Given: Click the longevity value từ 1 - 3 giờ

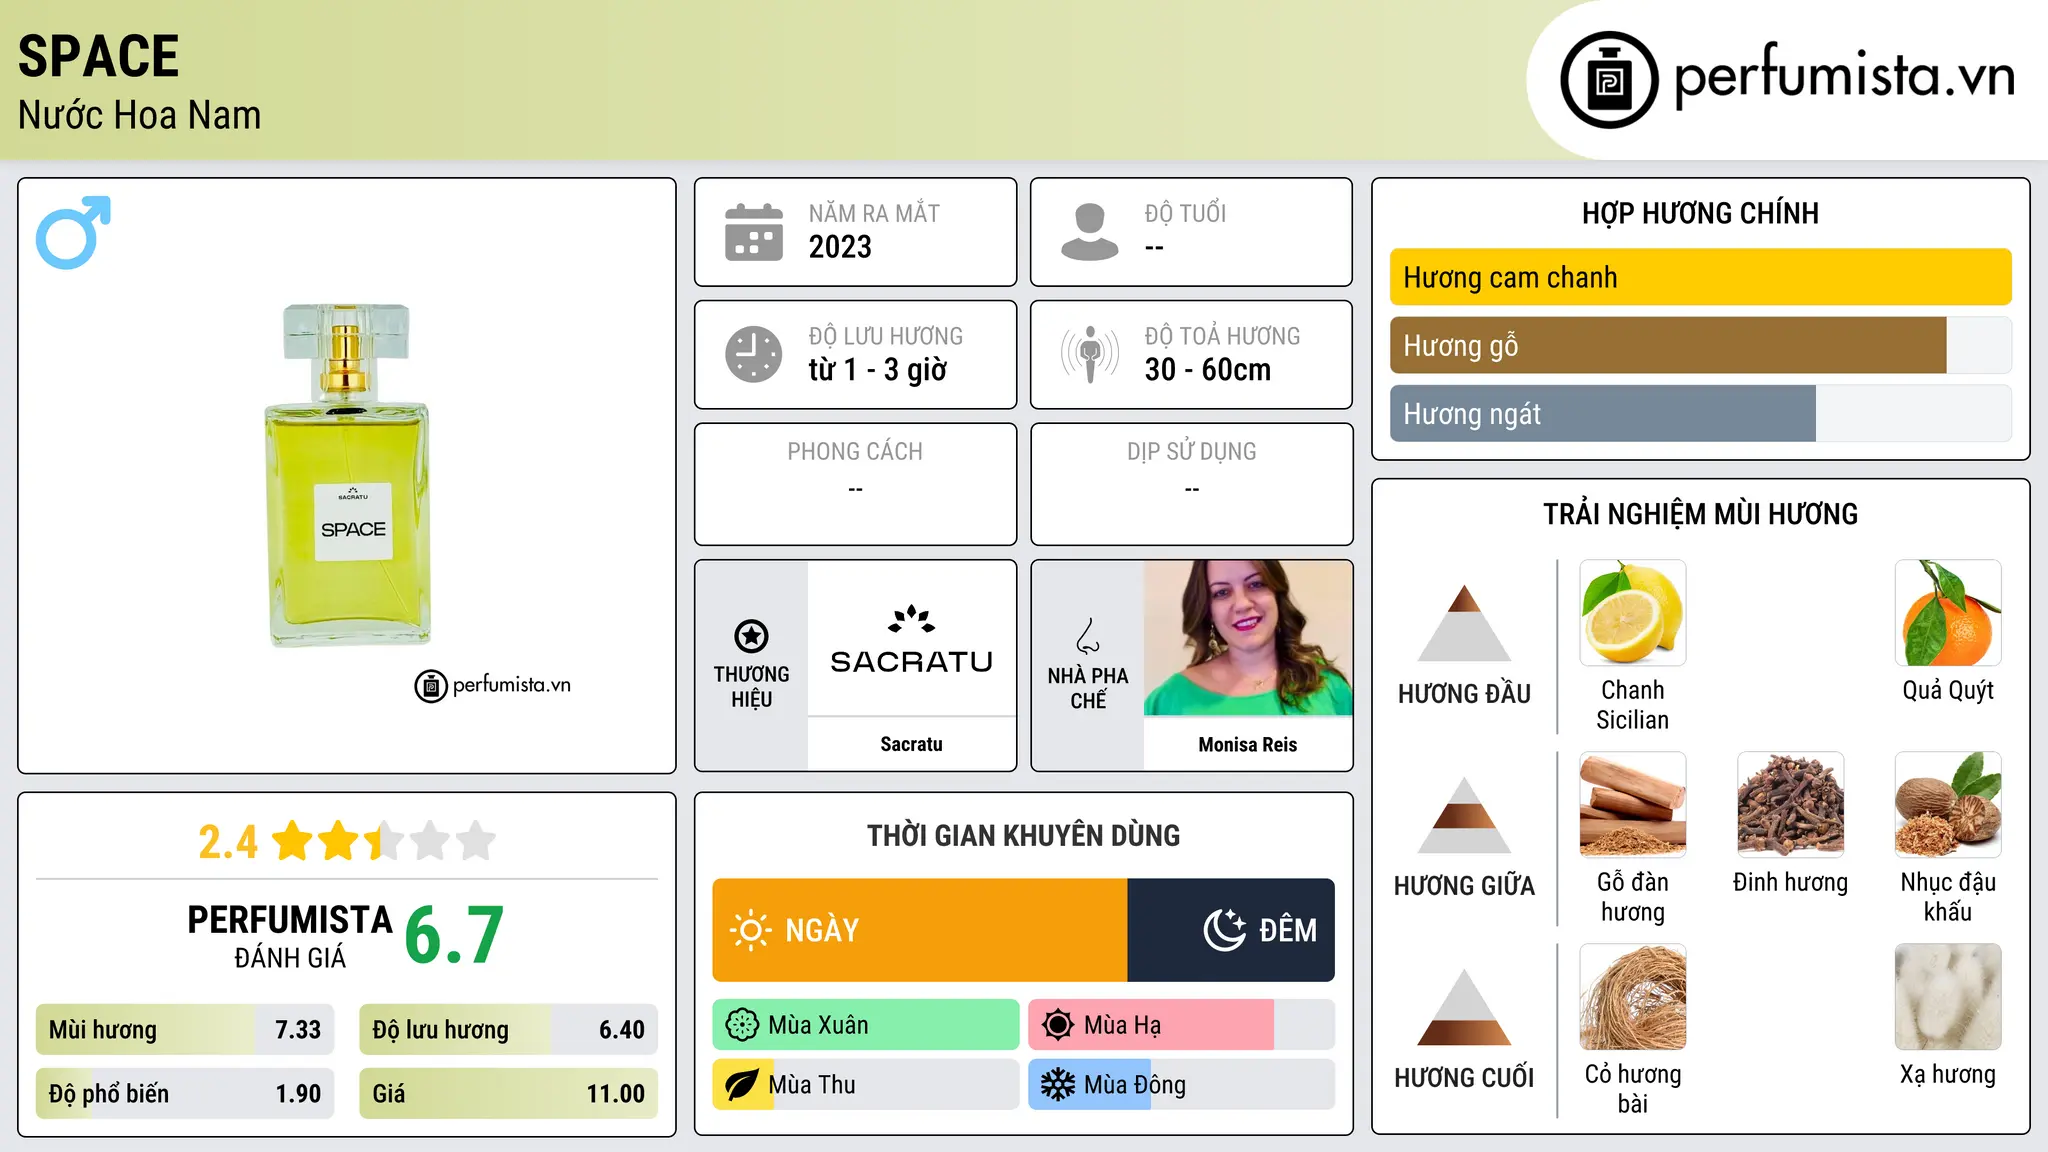Looking at the screenshot, I should (x=878, y=370).
